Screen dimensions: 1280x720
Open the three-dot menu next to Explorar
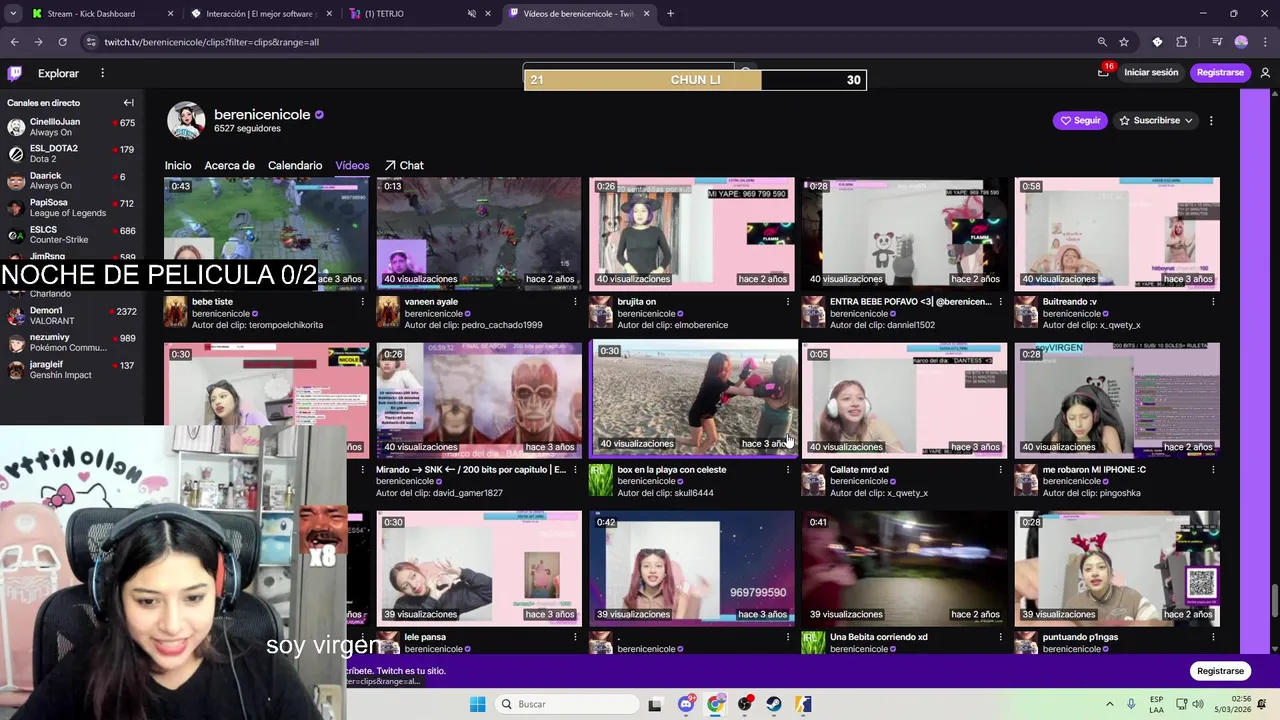(x=102, y=73)
